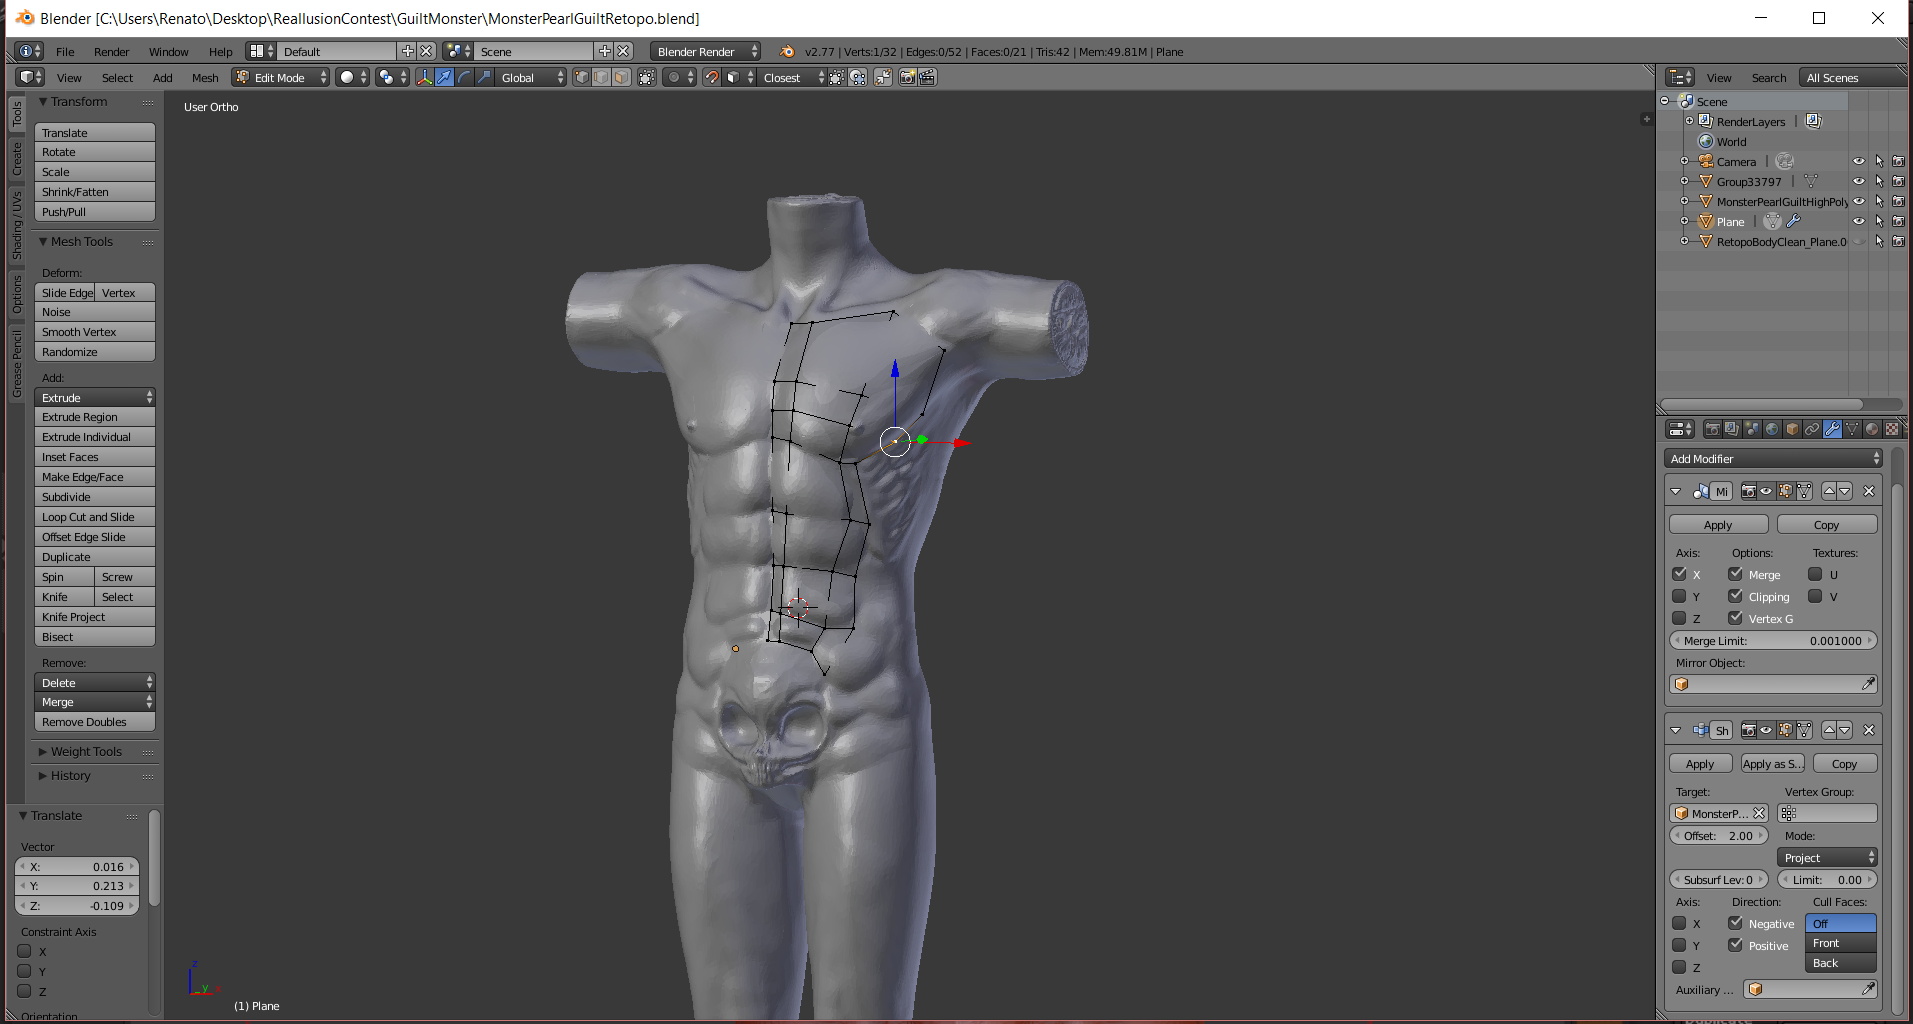Toggle limit selection to visible icon
The width and height of the screenshot is (1913, 1024).
coord(647,77)
